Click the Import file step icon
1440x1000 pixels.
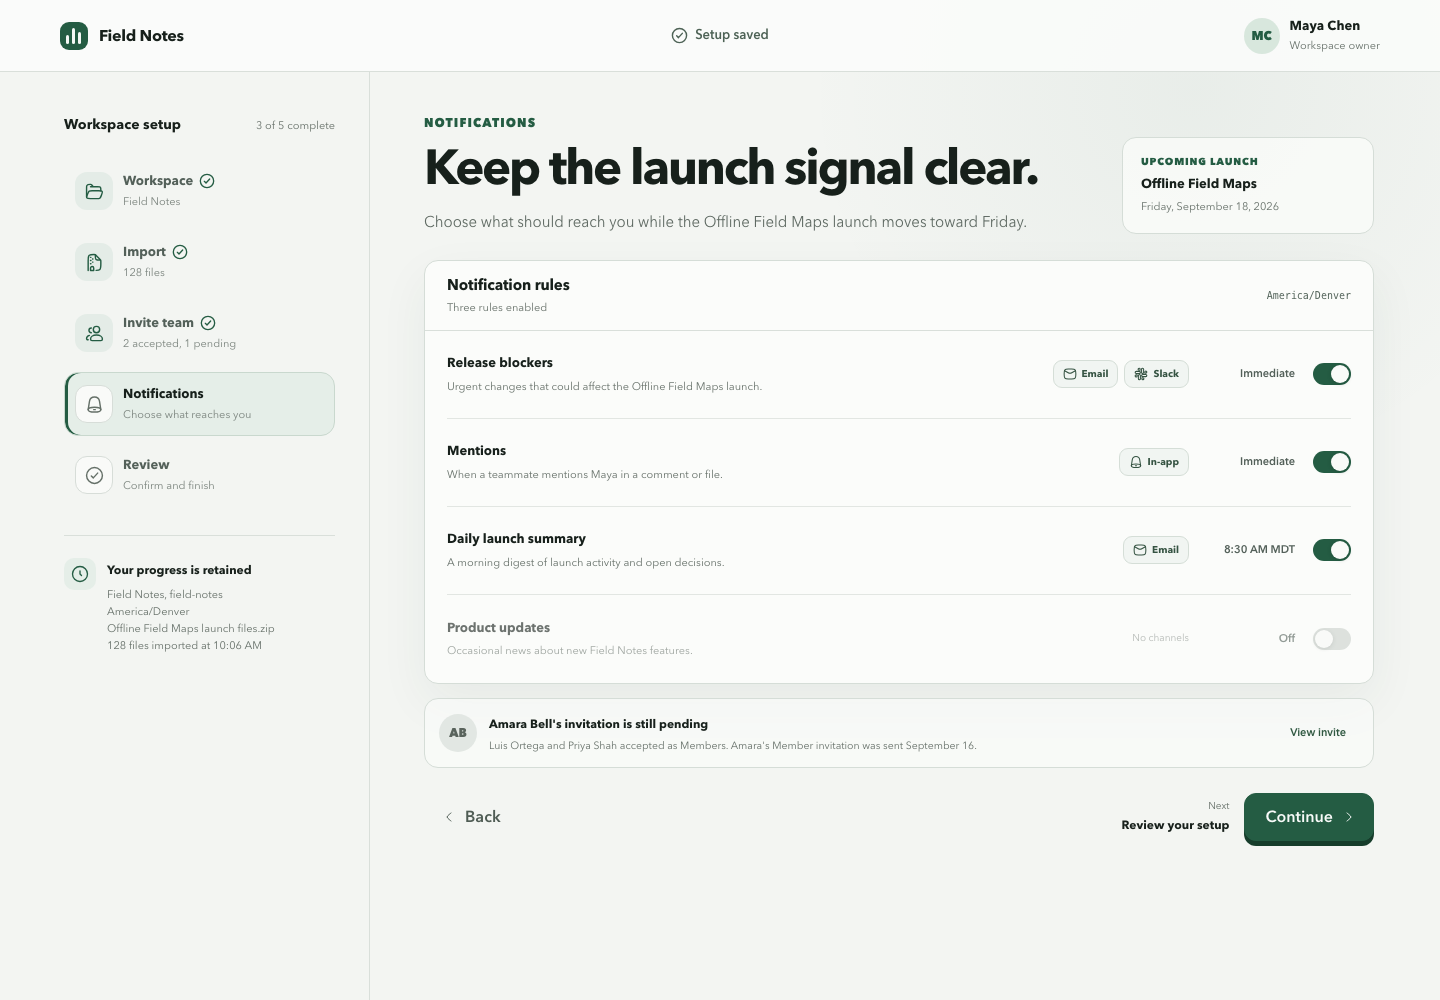point(94,262)
